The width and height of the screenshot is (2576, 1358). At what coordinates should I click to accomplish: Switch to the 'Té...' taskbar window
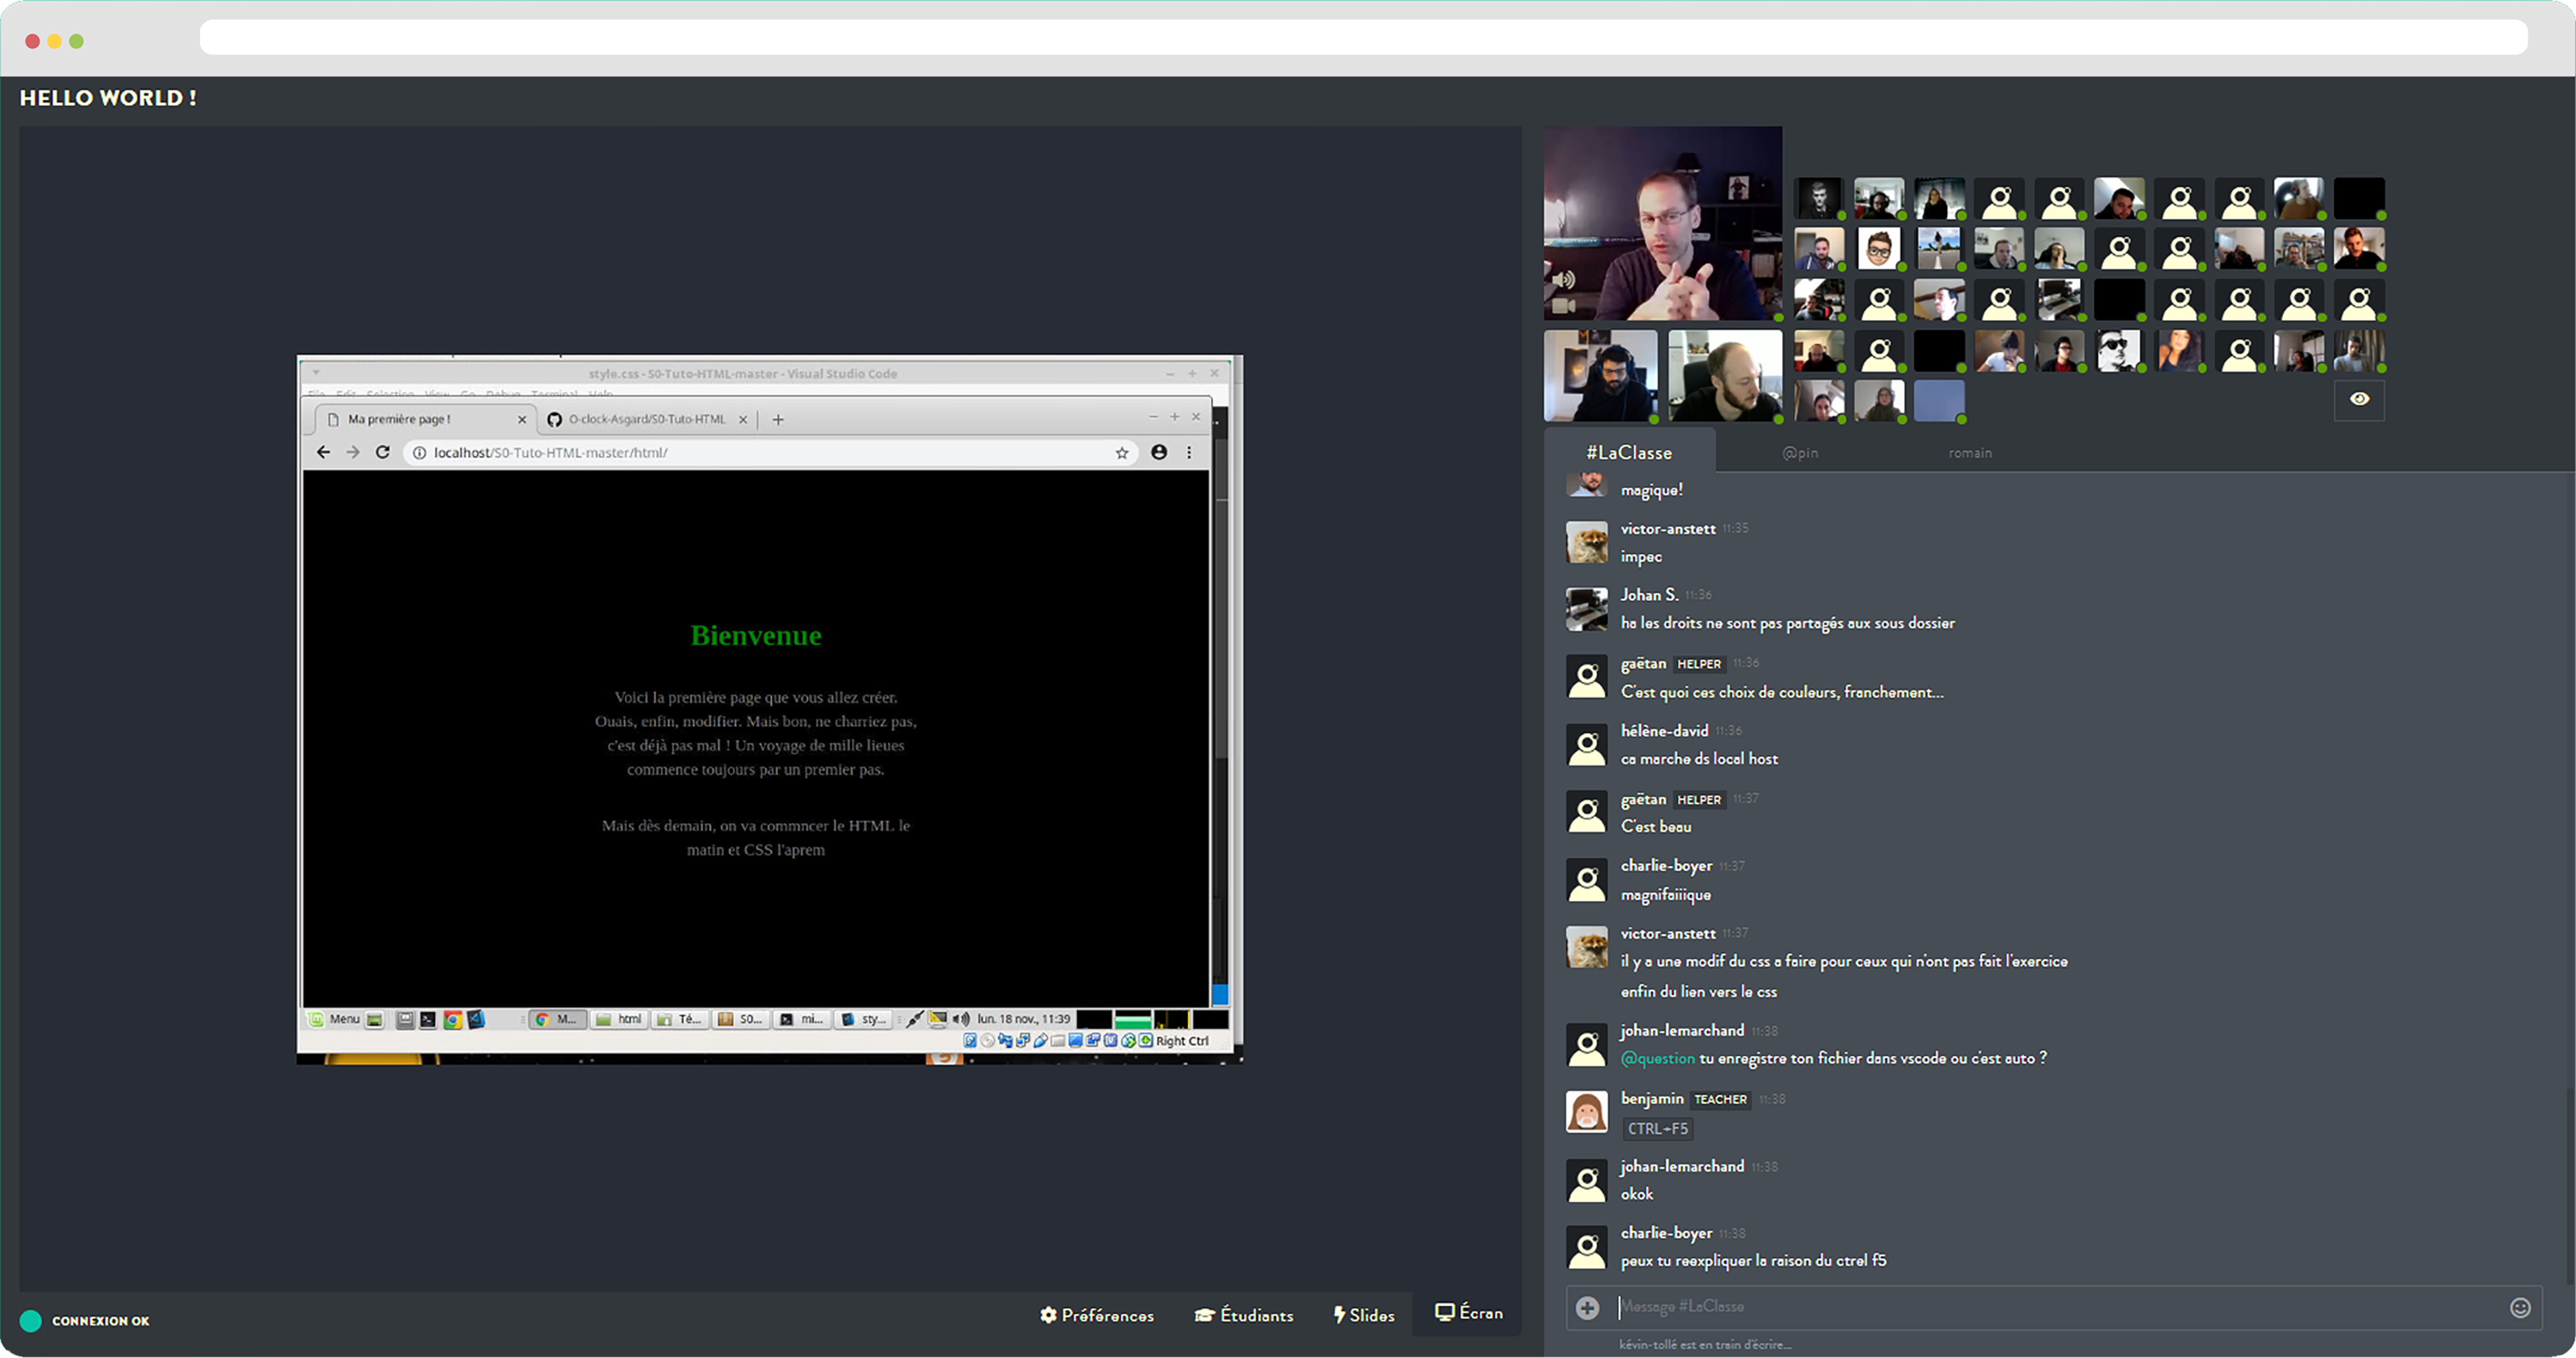click(680, 1019)
